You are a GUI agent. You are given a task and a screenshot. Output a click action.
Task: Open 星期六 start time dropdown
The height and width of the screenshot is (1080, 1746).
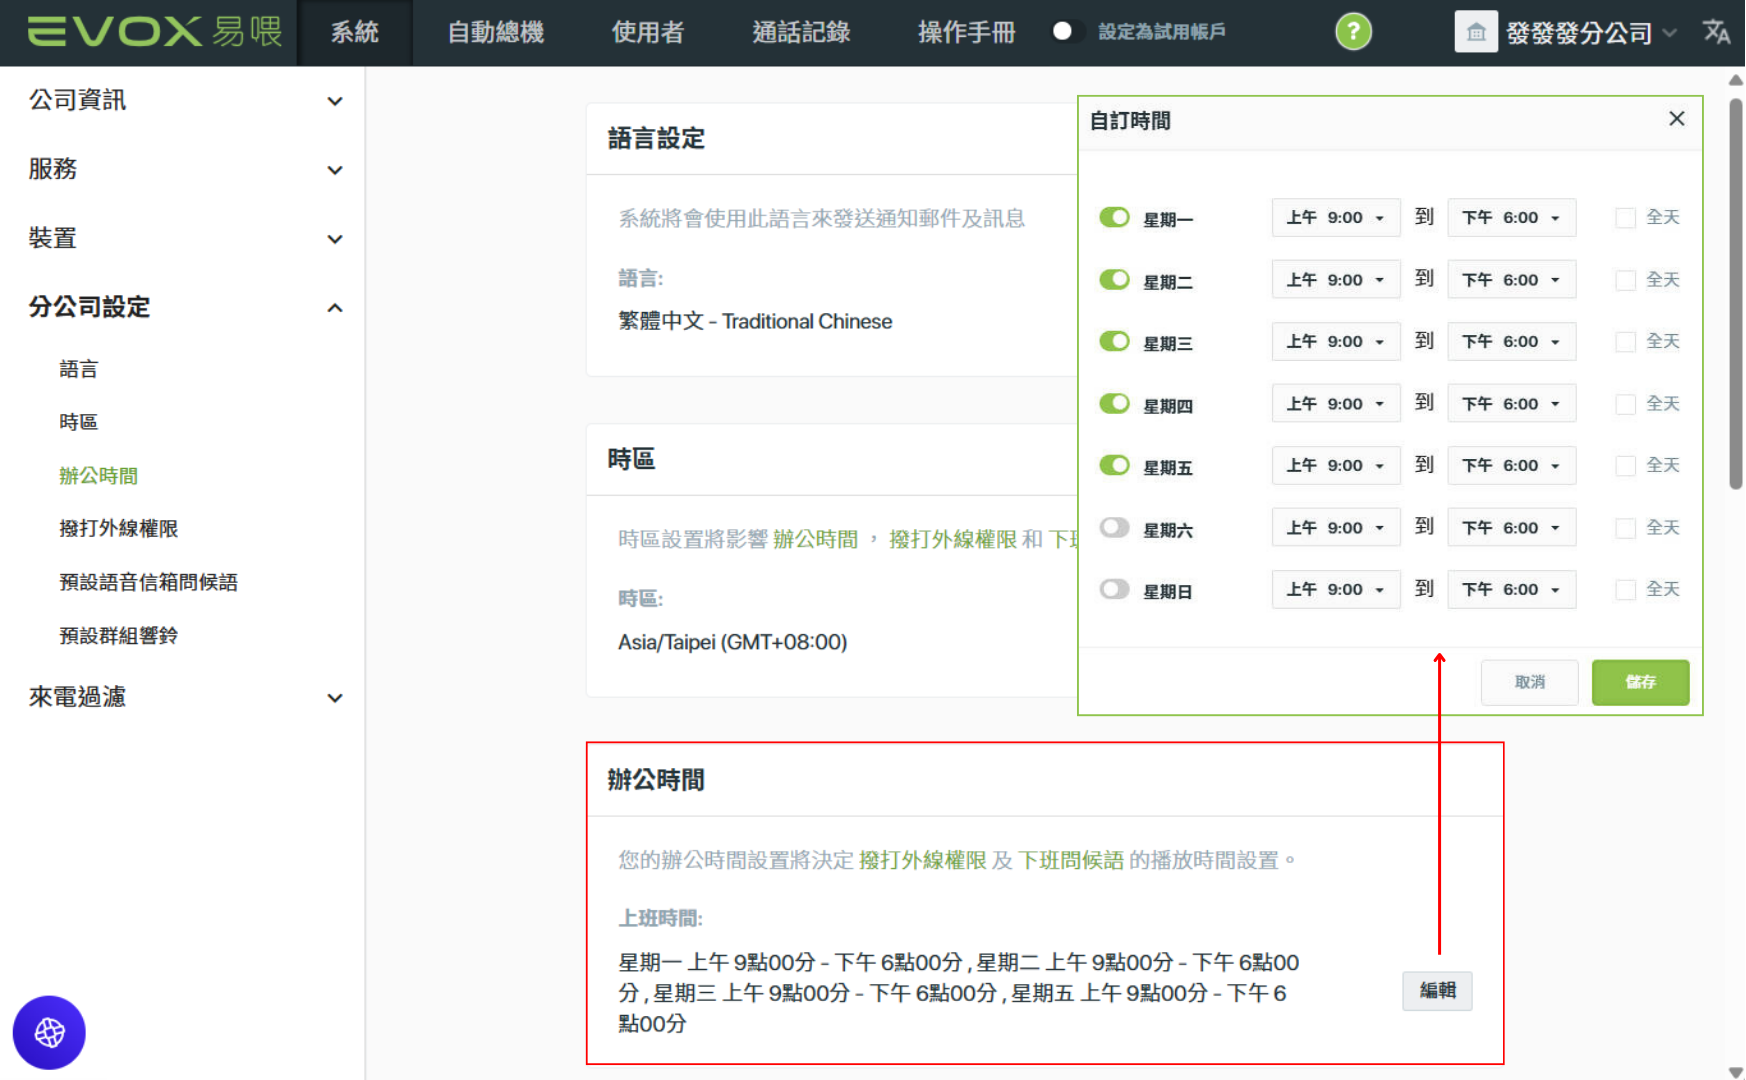(x=1336, y=527)
